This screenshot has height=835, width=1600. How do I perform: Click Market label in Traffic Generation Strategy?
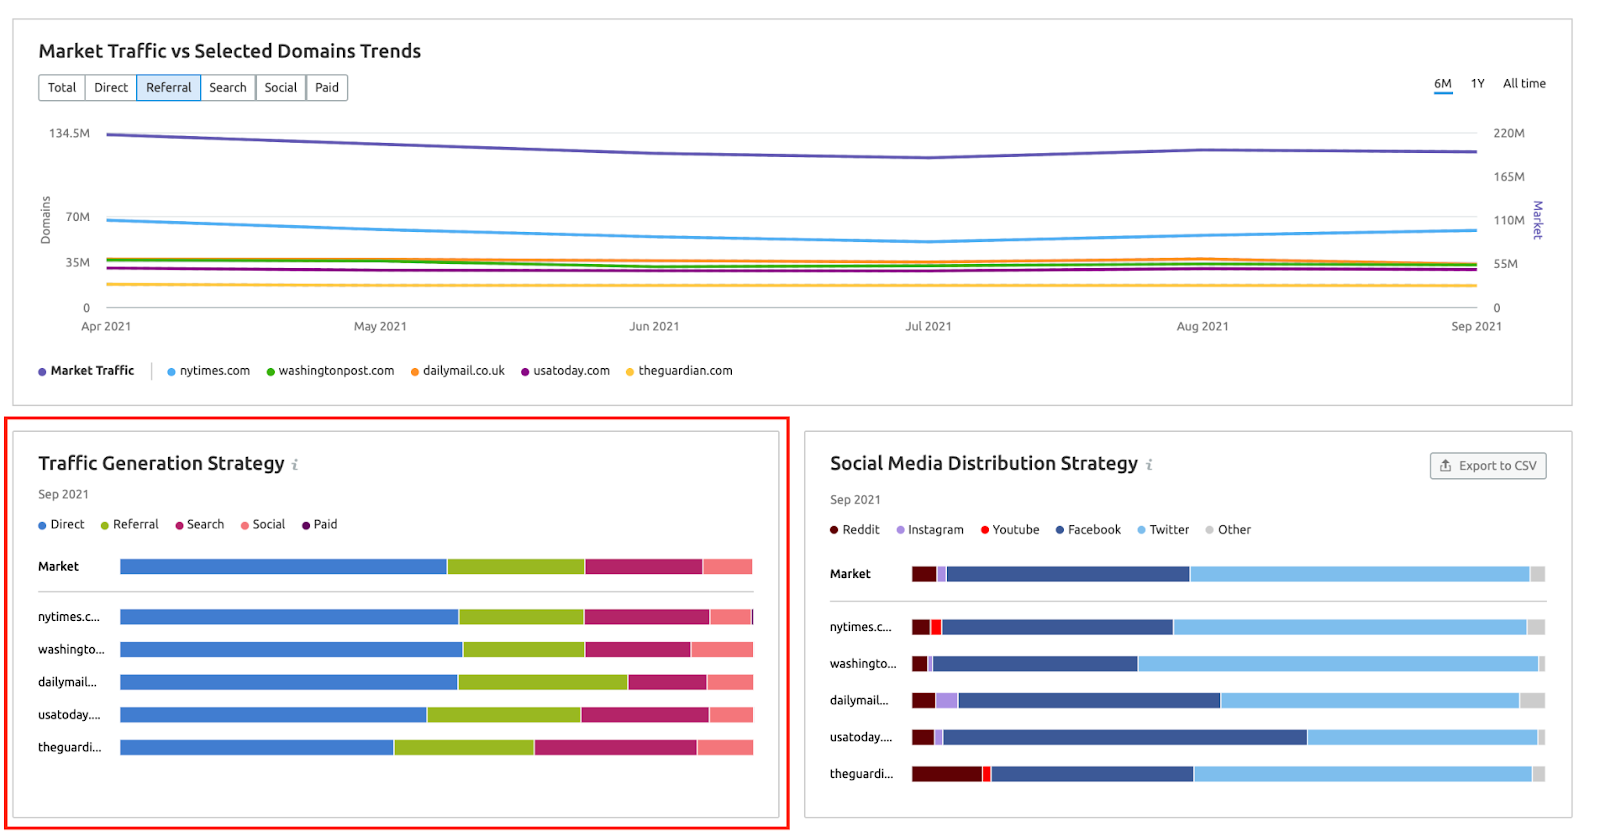(58, 567)
